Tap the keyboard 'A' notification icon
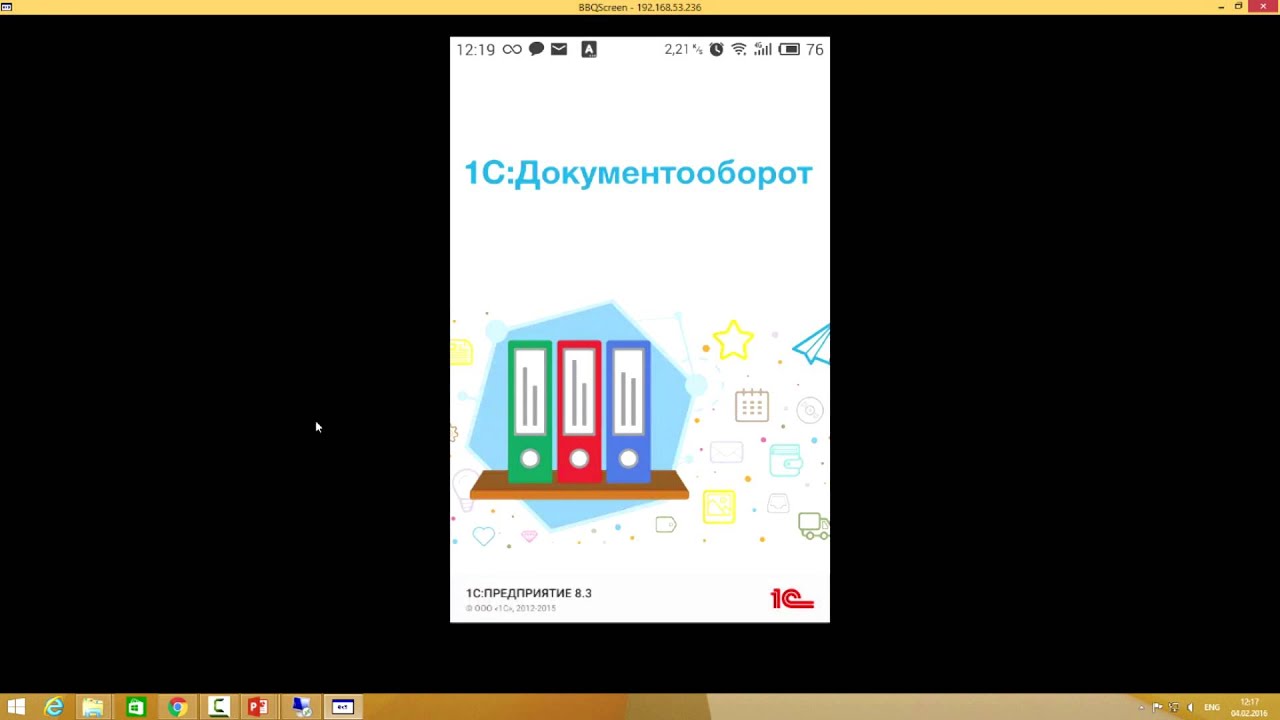 pos(589,49)
